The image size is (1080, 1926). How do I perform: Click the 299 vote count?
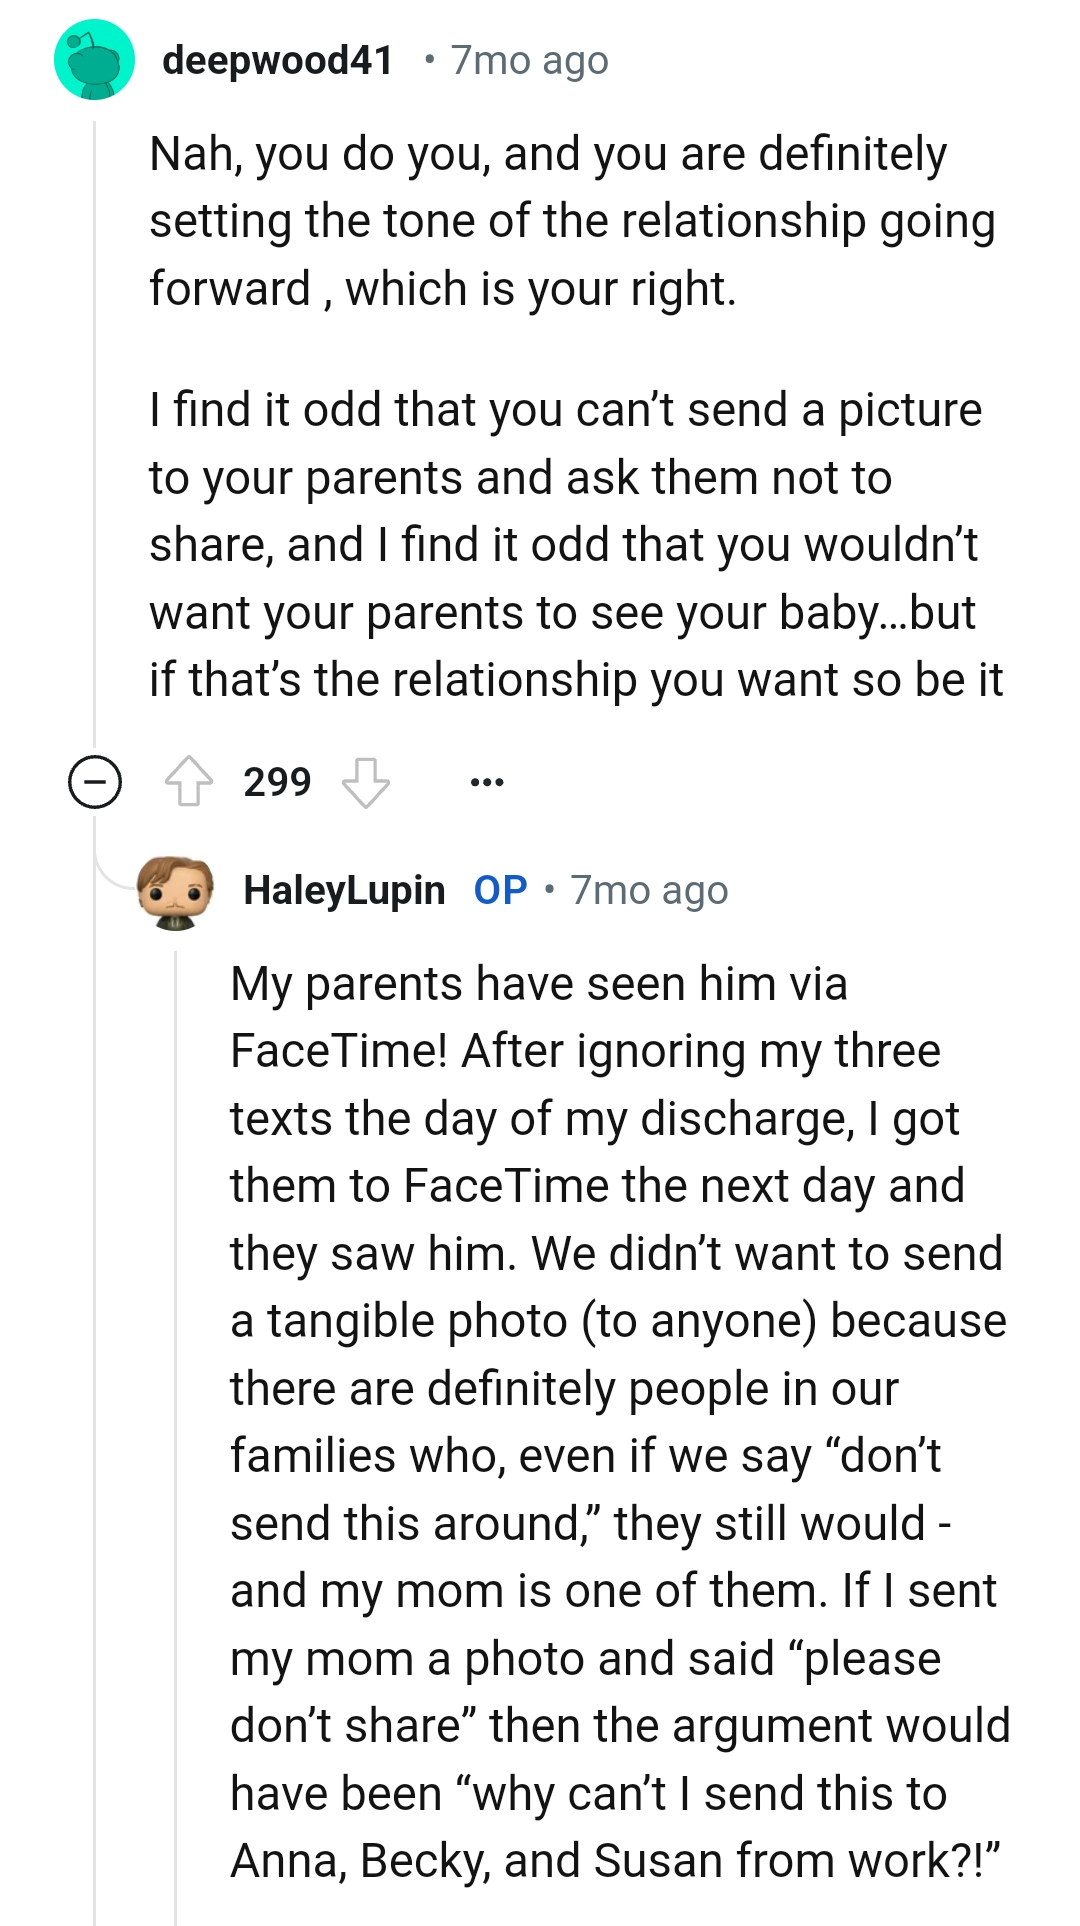278,782
